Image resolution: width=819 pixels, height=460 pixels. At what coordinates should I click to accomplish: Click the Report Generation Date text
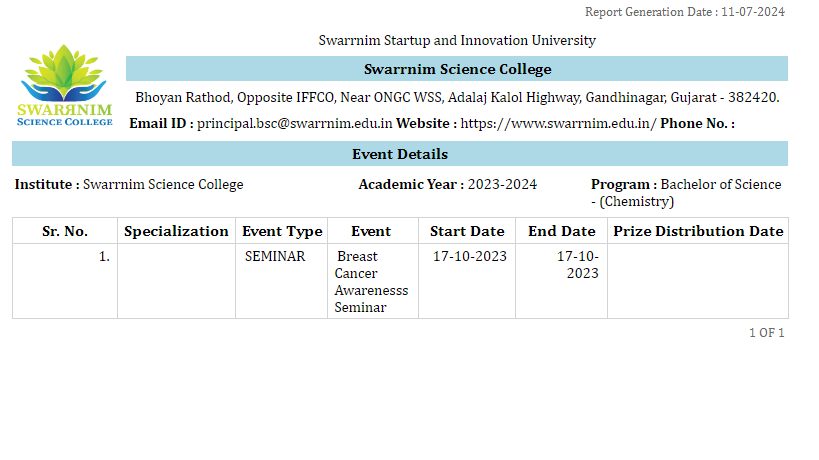[x=685, y=12]
